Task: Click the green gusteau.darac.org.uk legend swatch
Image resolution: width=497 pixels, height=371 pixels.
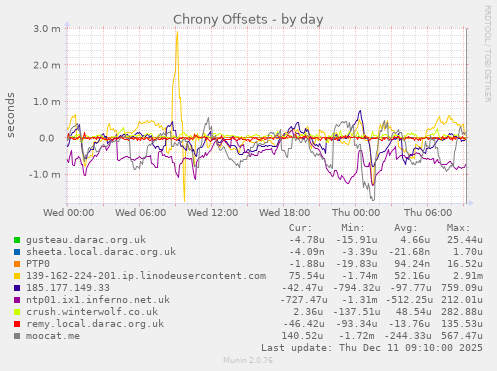Action: tap(17, 240)
